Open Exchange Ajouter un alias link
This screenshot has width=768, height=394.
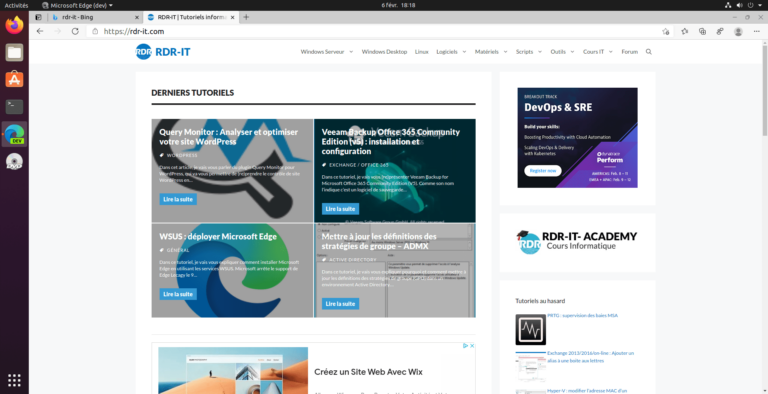tap(591, 357)
